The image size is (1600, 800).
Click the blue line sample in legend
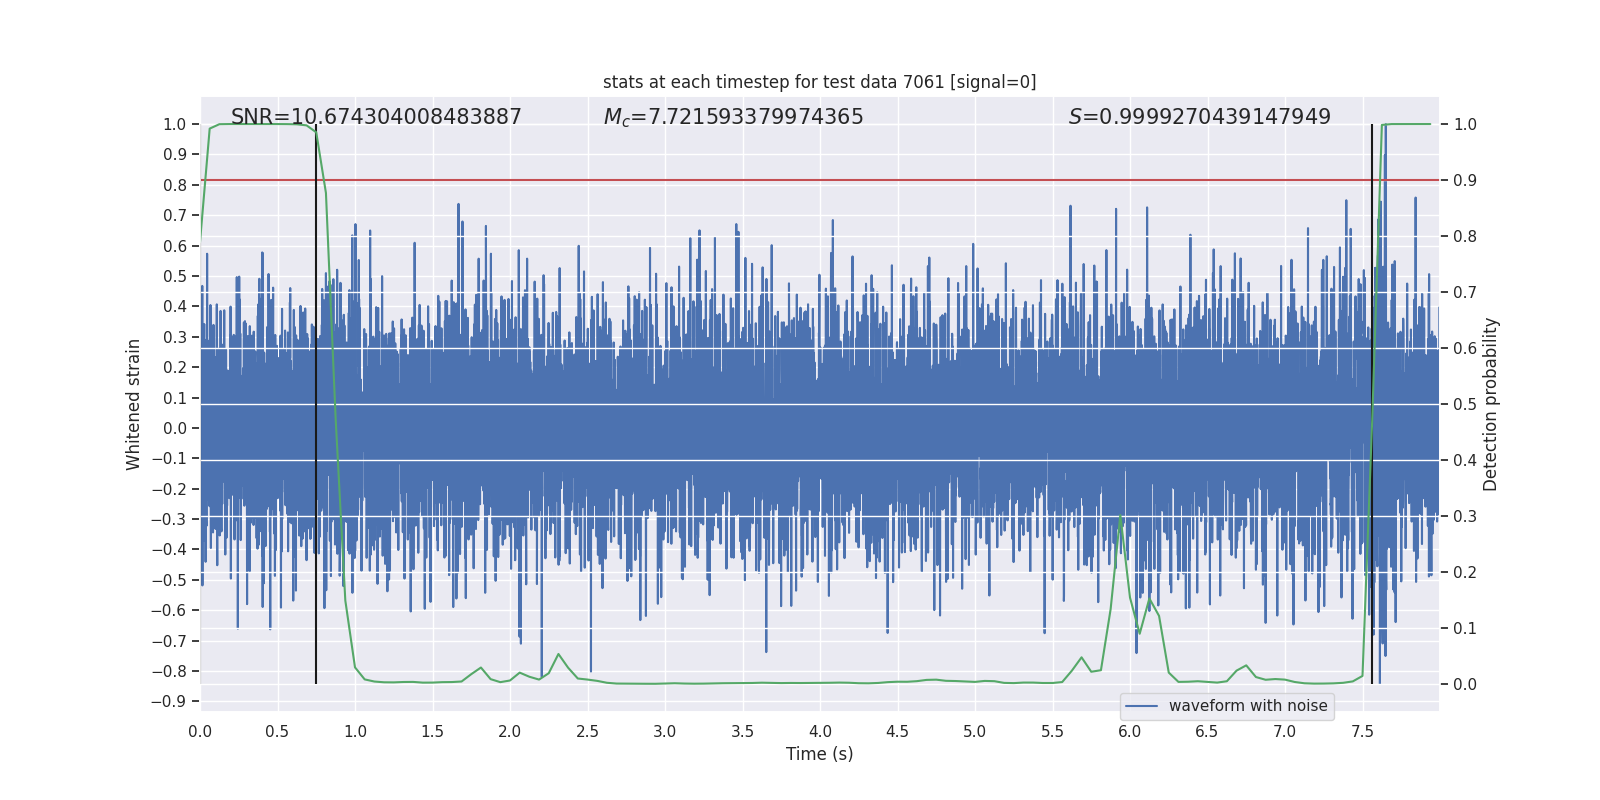[x=1141, y=706]
